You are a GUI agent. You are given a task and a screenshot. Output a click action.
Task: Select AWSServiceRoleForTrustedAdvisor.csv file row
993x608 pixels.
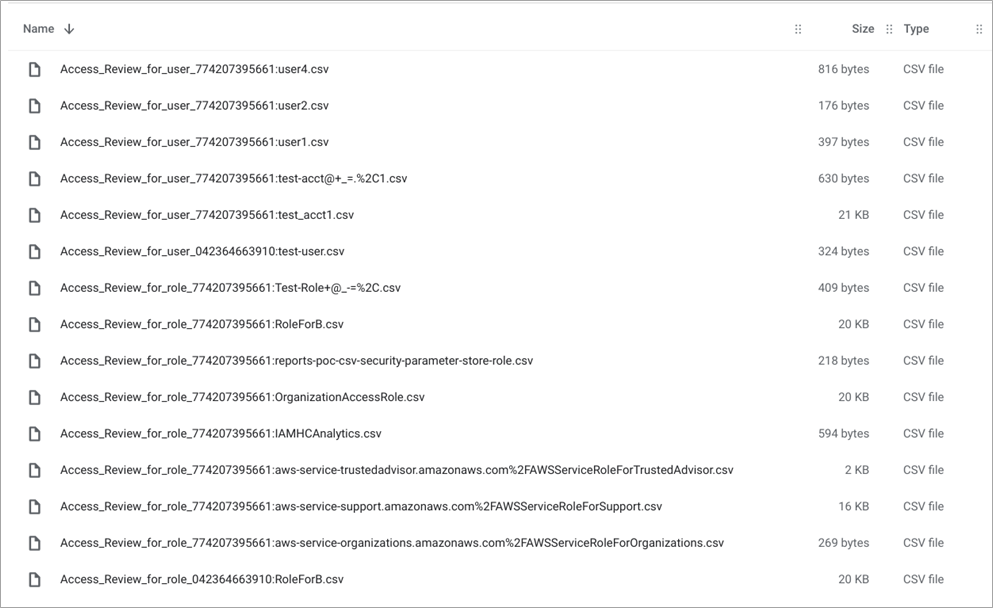pos(396,470)
